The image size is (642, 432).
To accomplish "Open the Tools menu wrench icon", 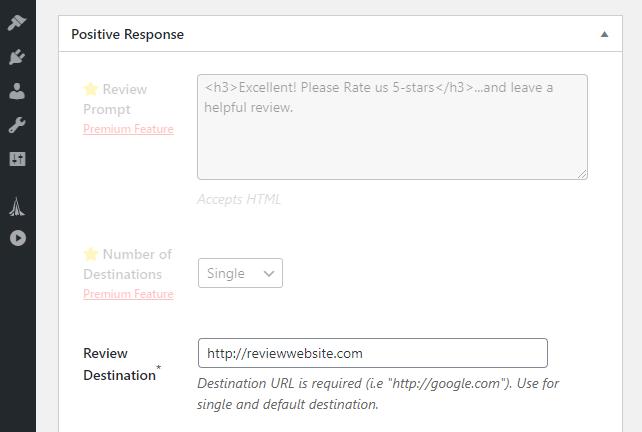I will (x=17, y=126).
